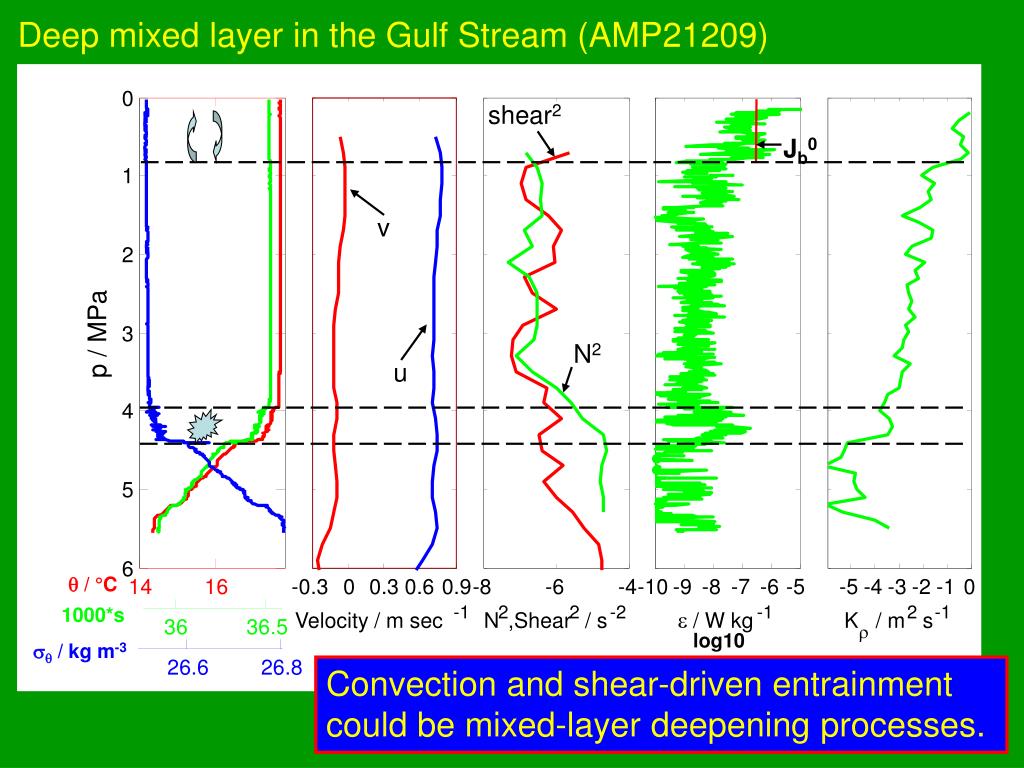This screenshot has height=768, width=1024.
Task: Click the '26.6' density tick value
Action: pos(187,667)
